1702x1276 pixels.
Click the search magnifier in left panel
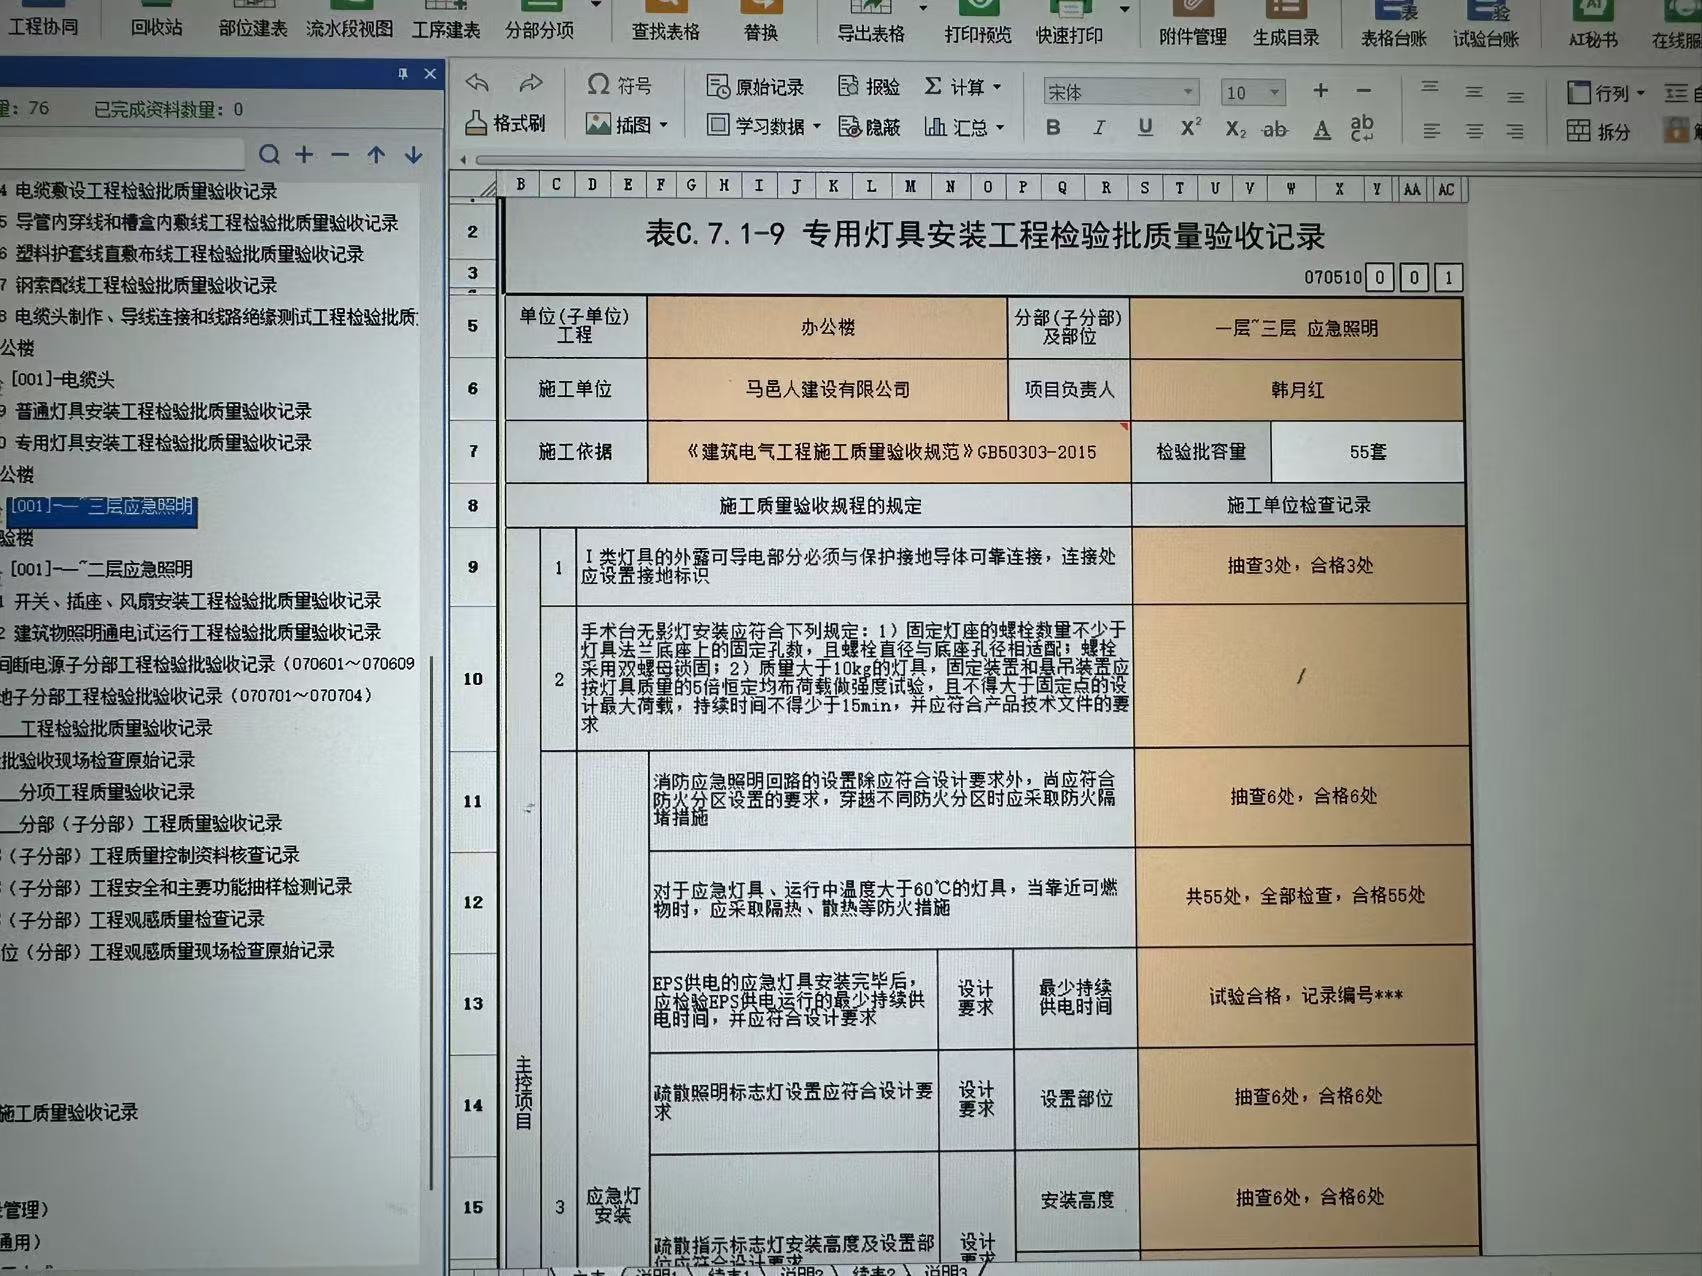point(269,154)
